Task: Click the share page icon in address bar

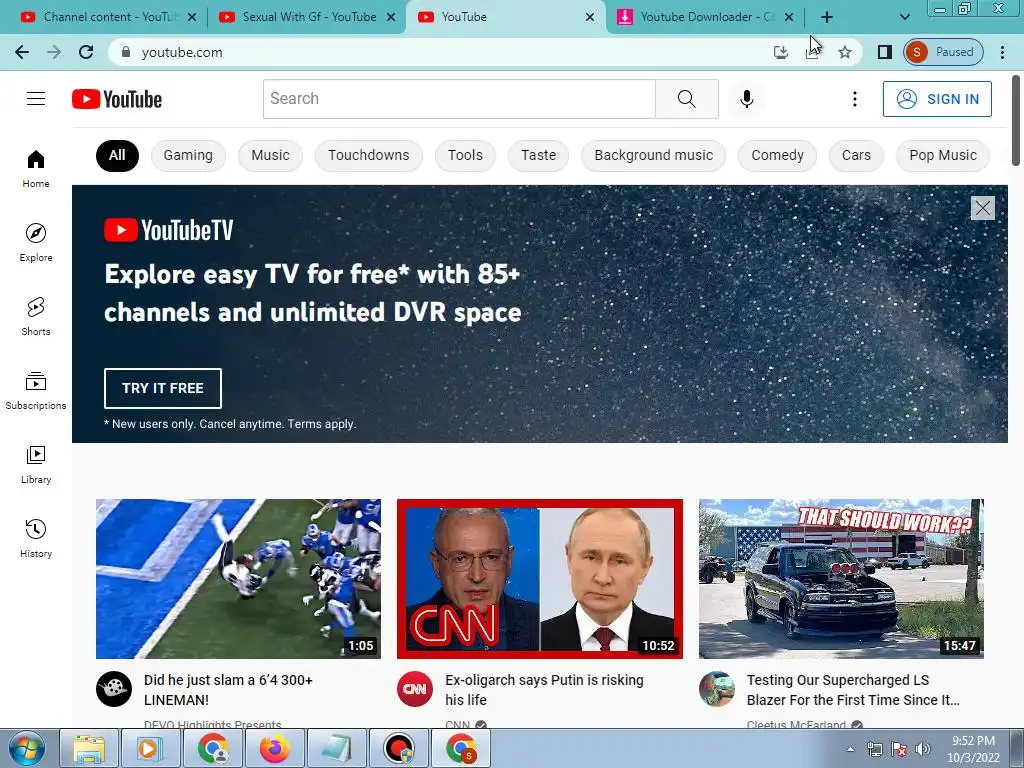Action: tap(812, 52)
